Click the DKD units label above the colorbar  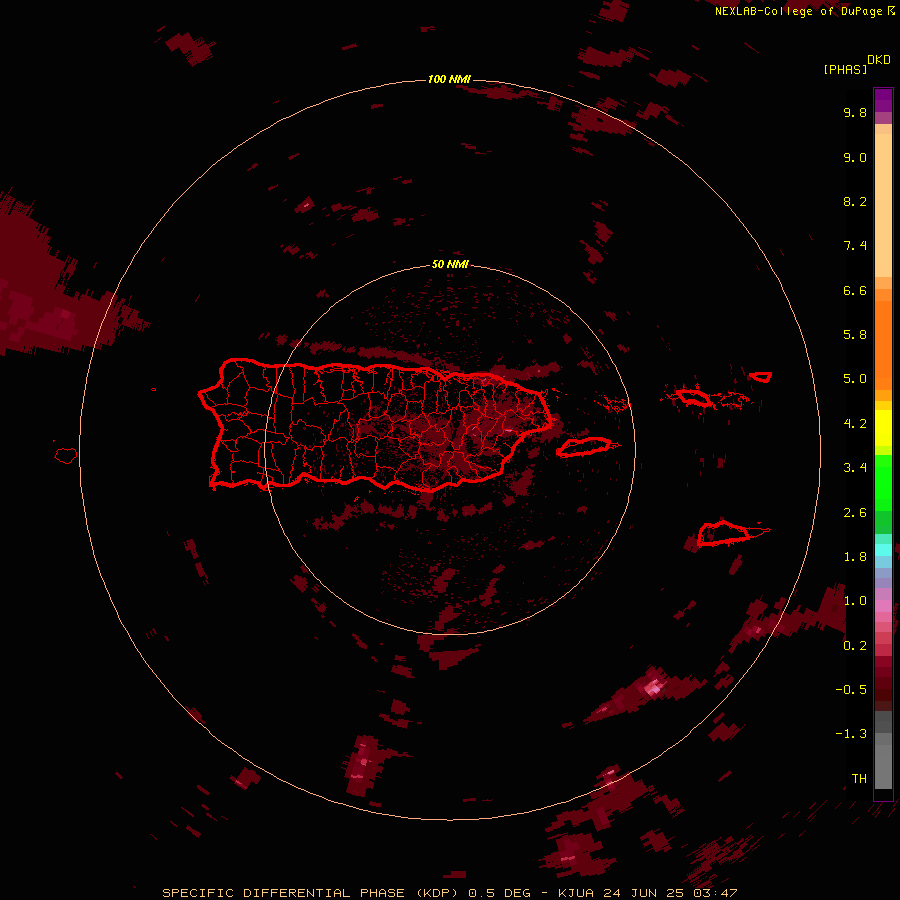(878, 60)
